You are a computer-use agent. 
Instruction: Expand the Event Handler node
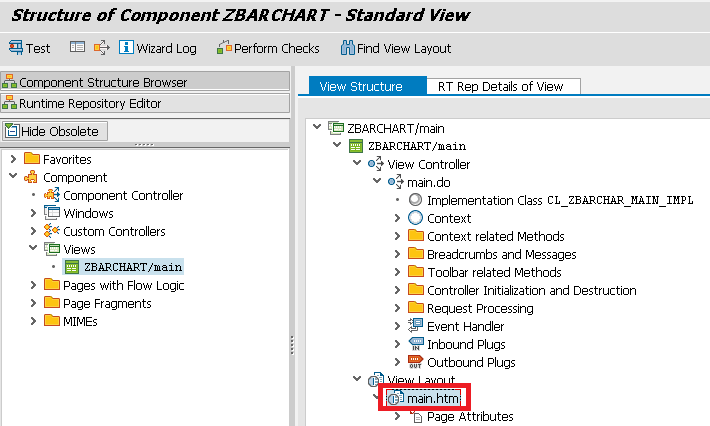coord(397,325)
